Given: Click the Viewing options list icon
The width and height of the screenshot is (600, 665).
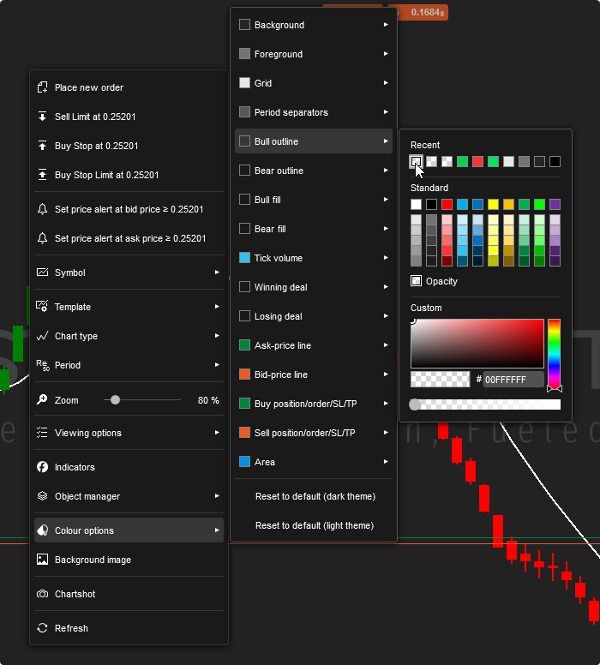Looking at the screenshot, I should [x=42, y=433].
